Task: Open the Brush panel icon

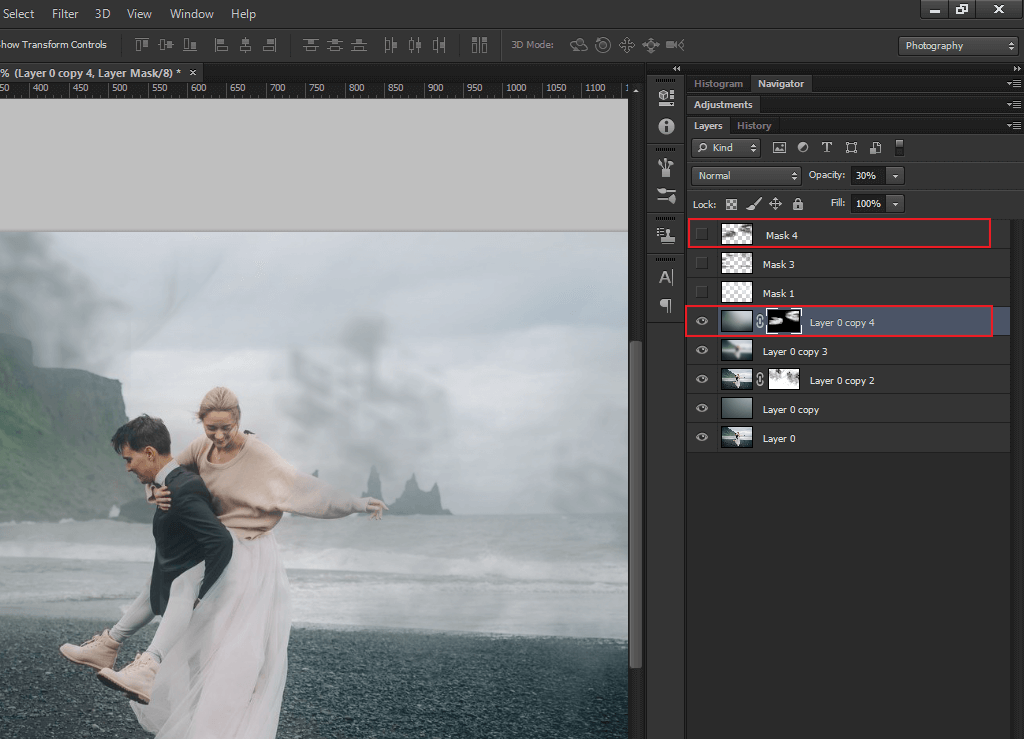Action: pos(666,195)
